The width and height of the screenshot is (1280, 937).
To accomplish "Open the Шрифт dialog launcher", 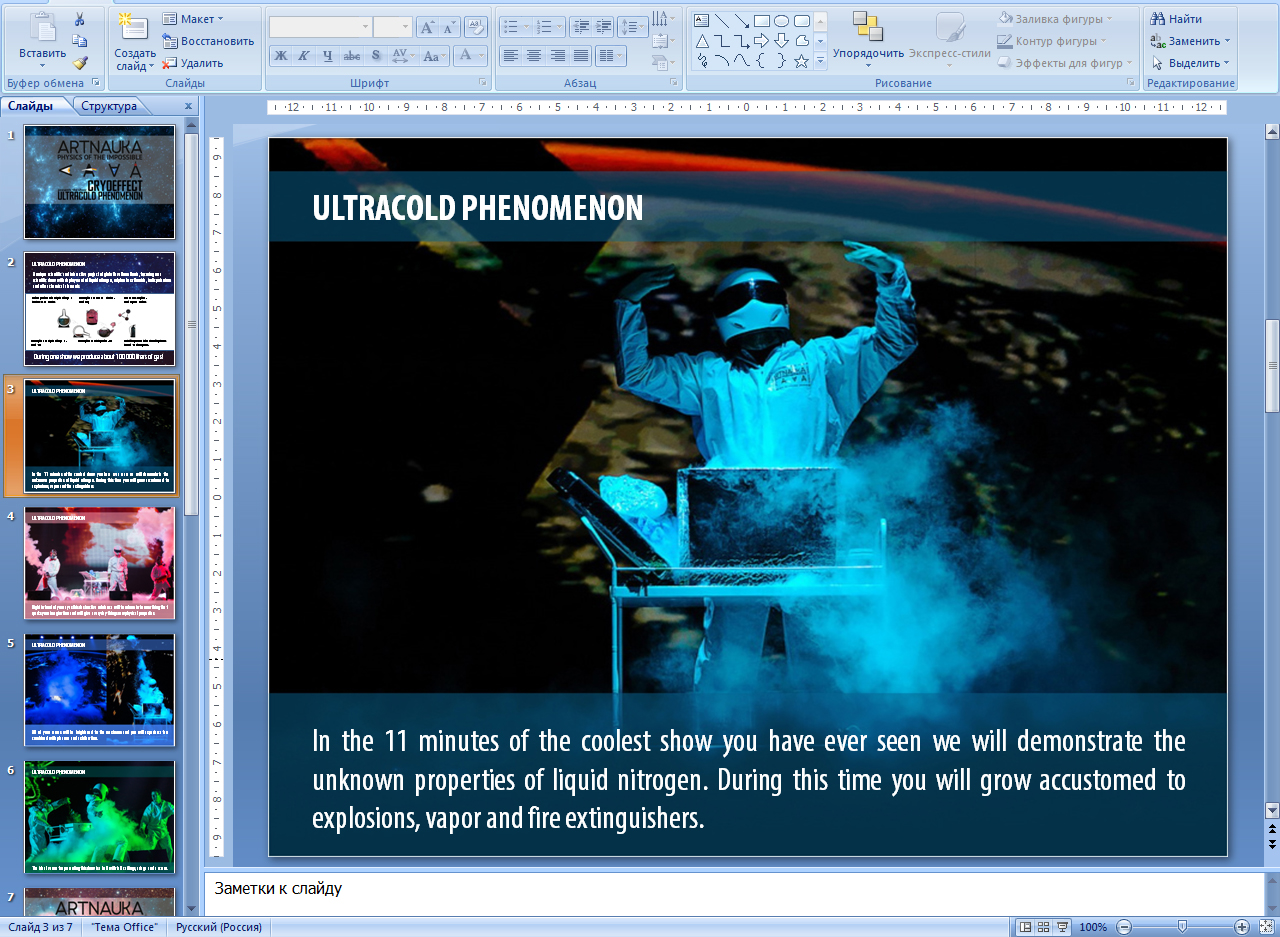I will [x=483, y=83].
